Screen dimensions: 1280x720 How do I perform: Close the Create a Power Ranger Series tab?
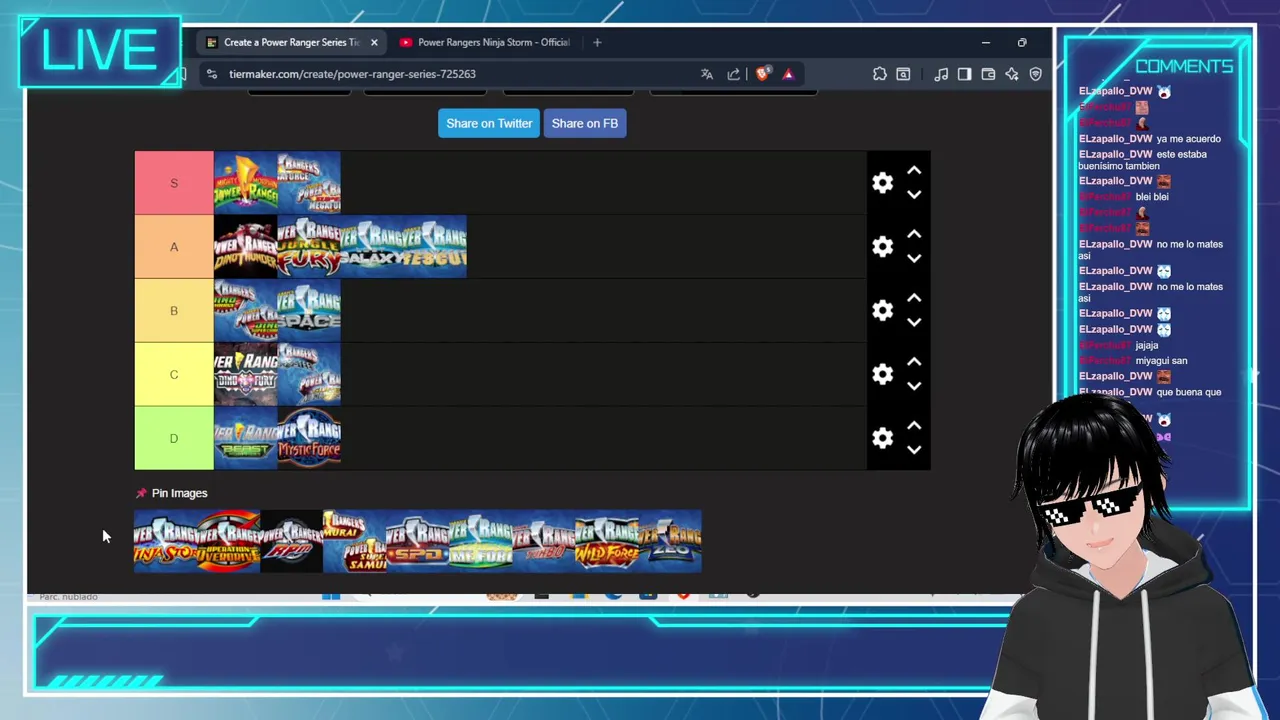tap(374, 42)
